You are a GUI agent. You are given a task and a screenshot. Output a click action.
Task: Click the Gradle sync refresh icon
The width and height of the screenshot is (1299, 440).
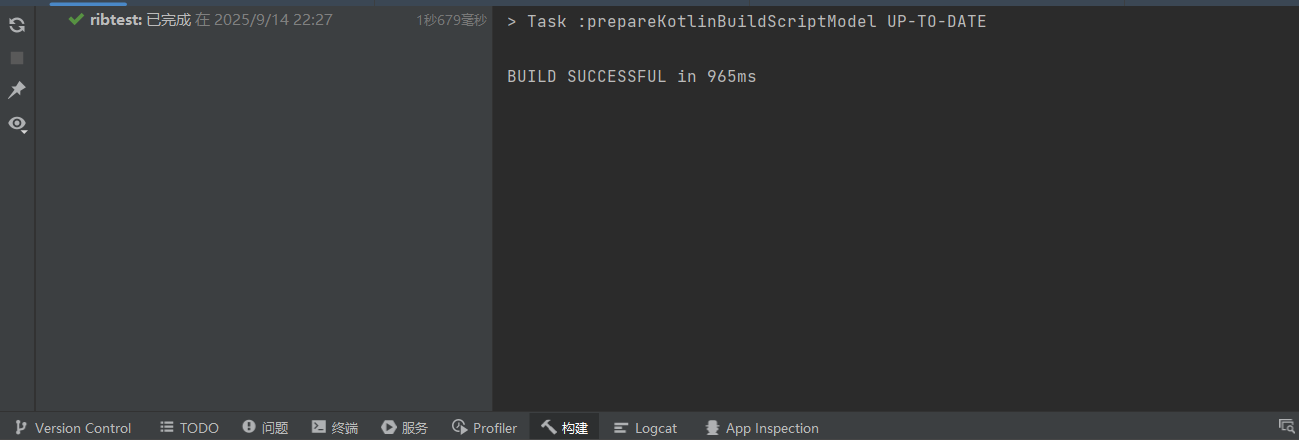point(17,25)
